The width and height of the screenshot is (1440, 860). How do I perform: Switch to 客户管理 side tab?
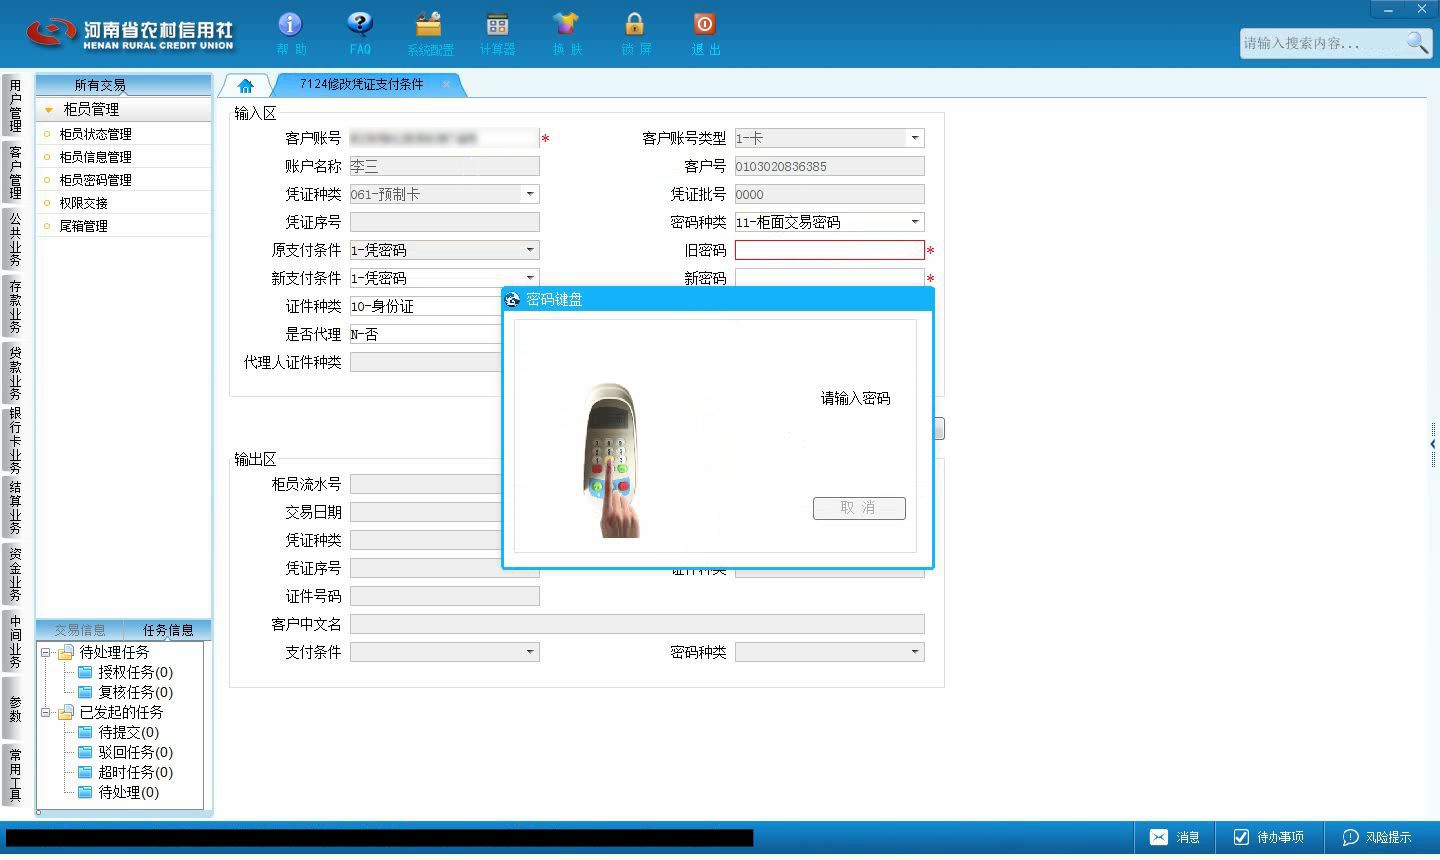14,172
